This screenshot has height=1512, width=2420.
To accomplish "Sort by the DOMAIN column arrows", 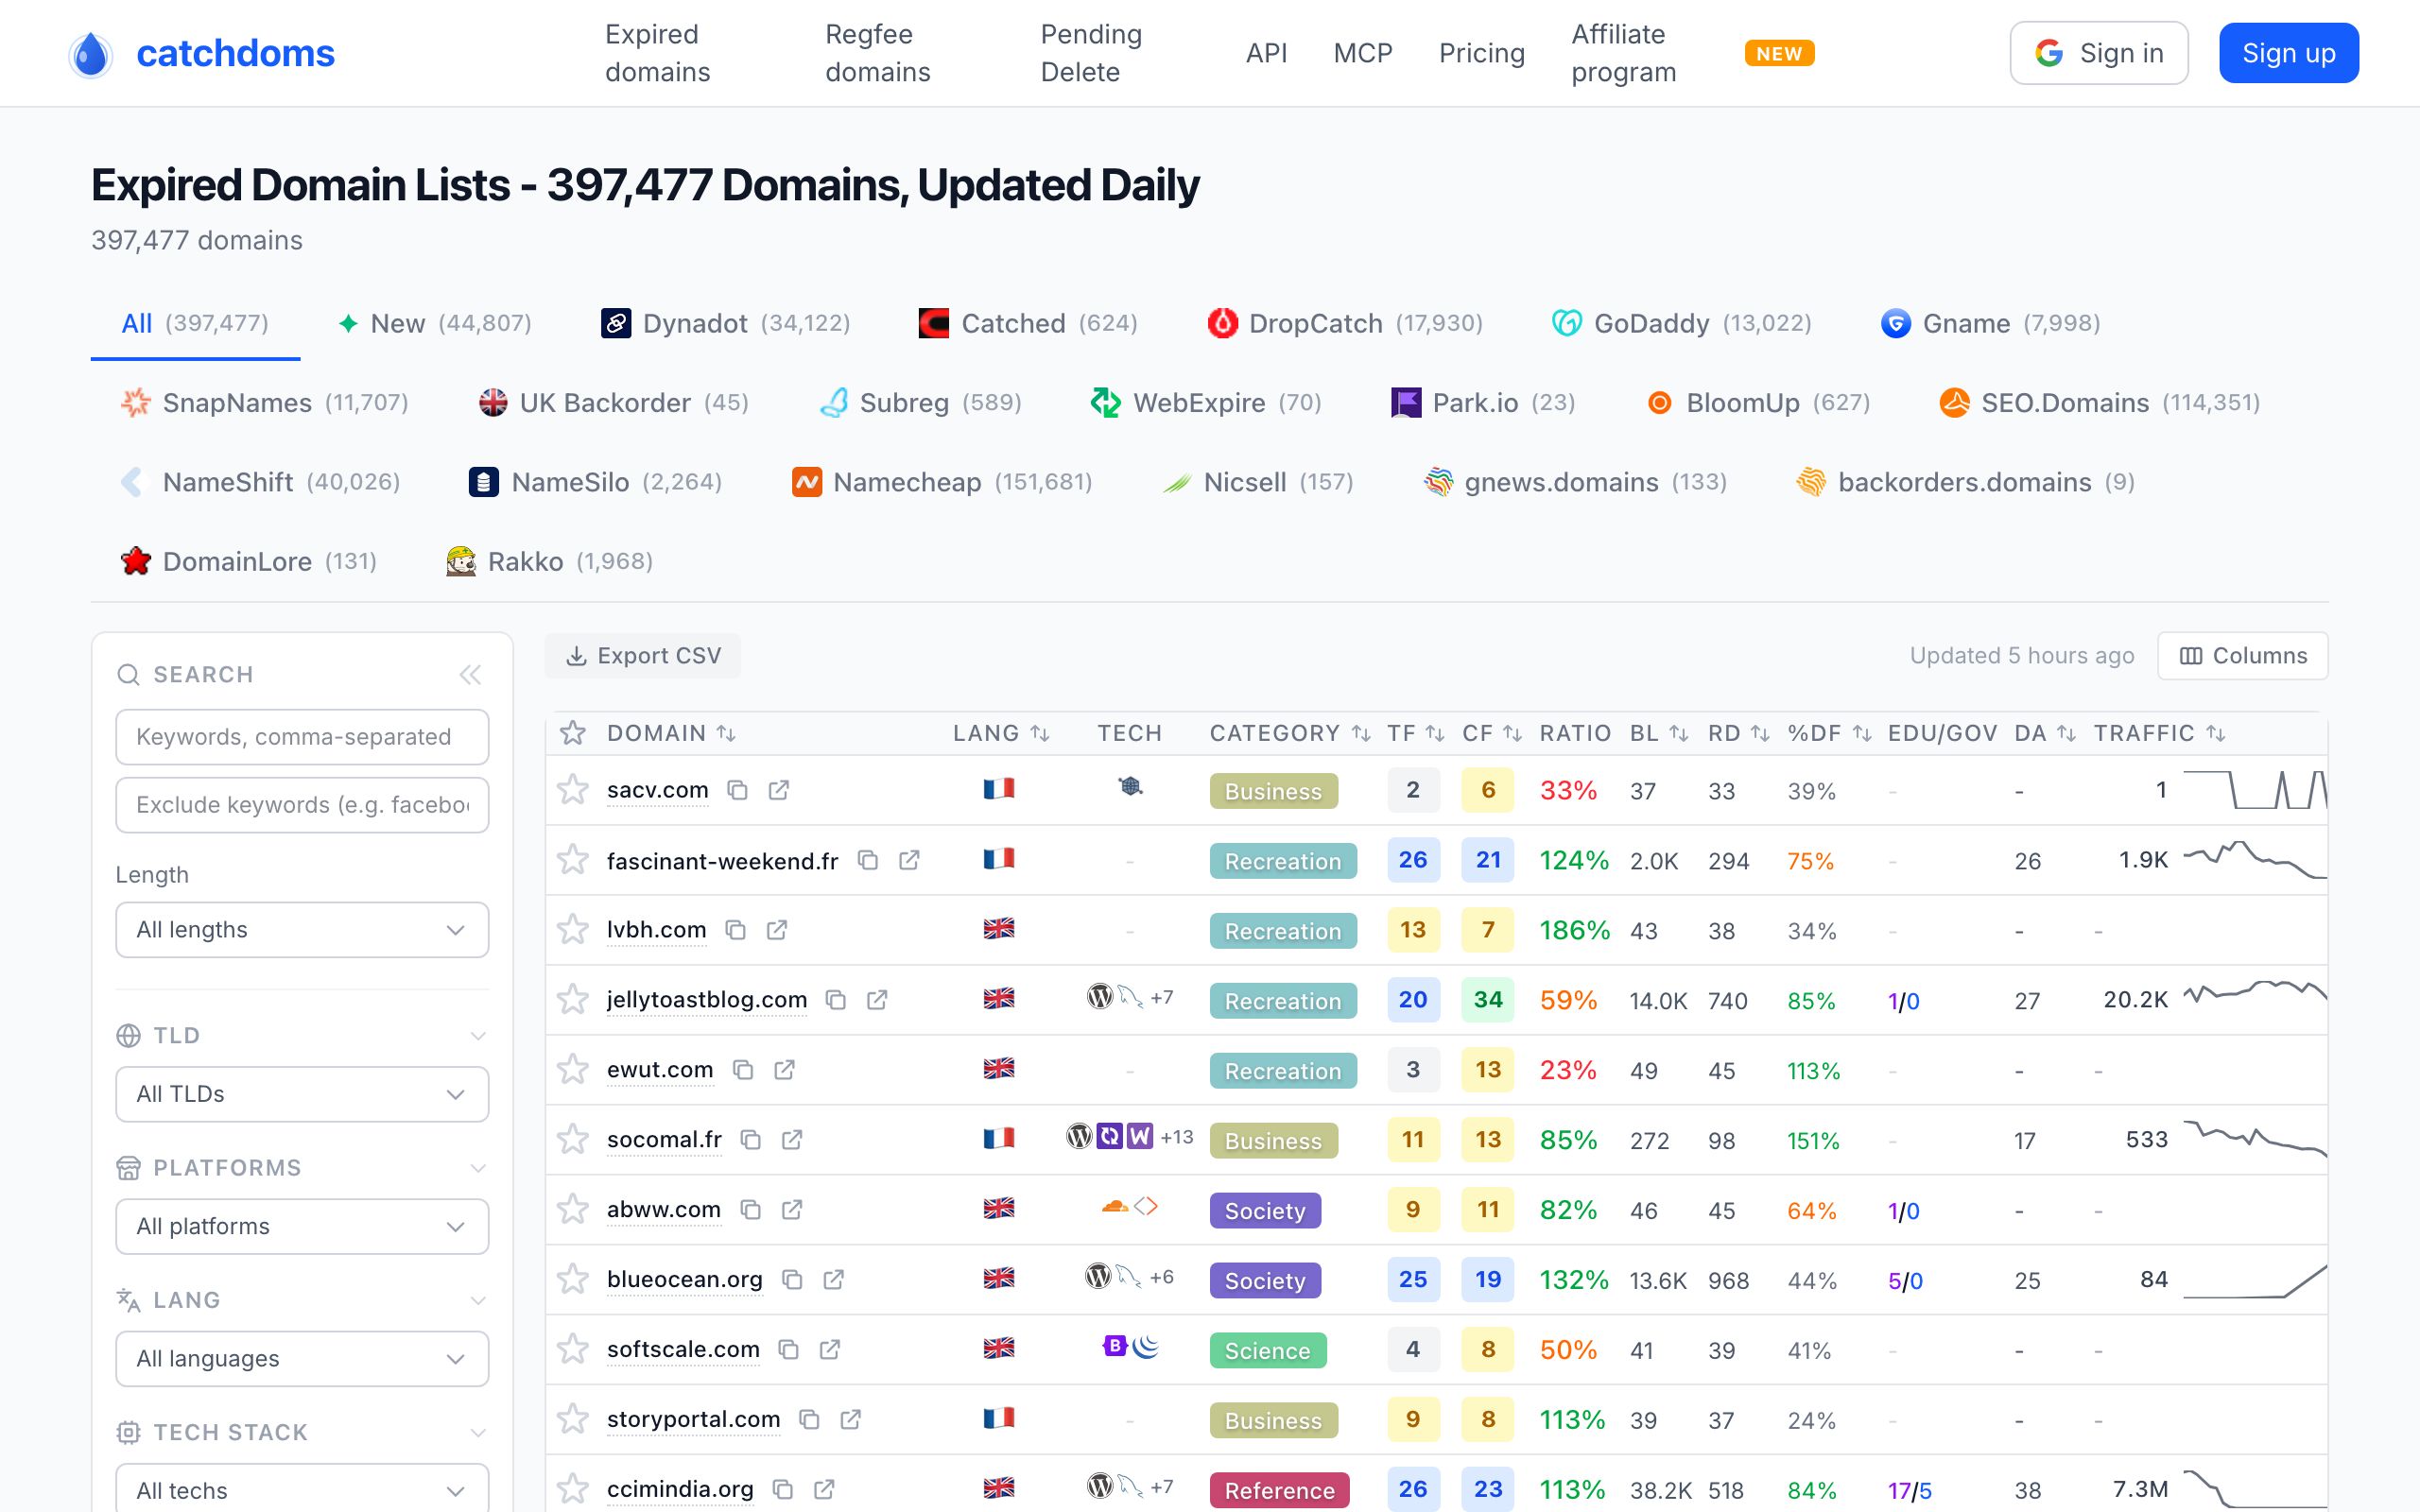I will 727,734.
